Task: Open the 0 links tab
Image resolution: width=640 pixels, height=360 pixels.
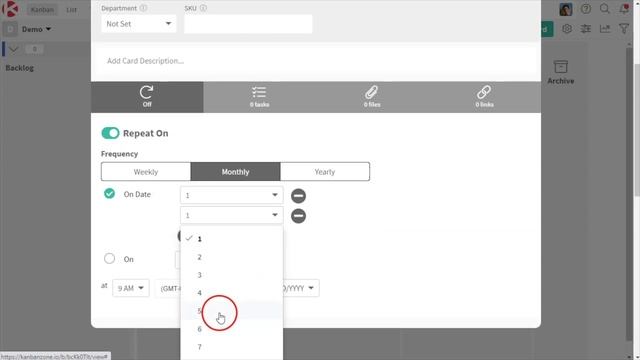Action: pyautogui.click(x=484, y=97)
